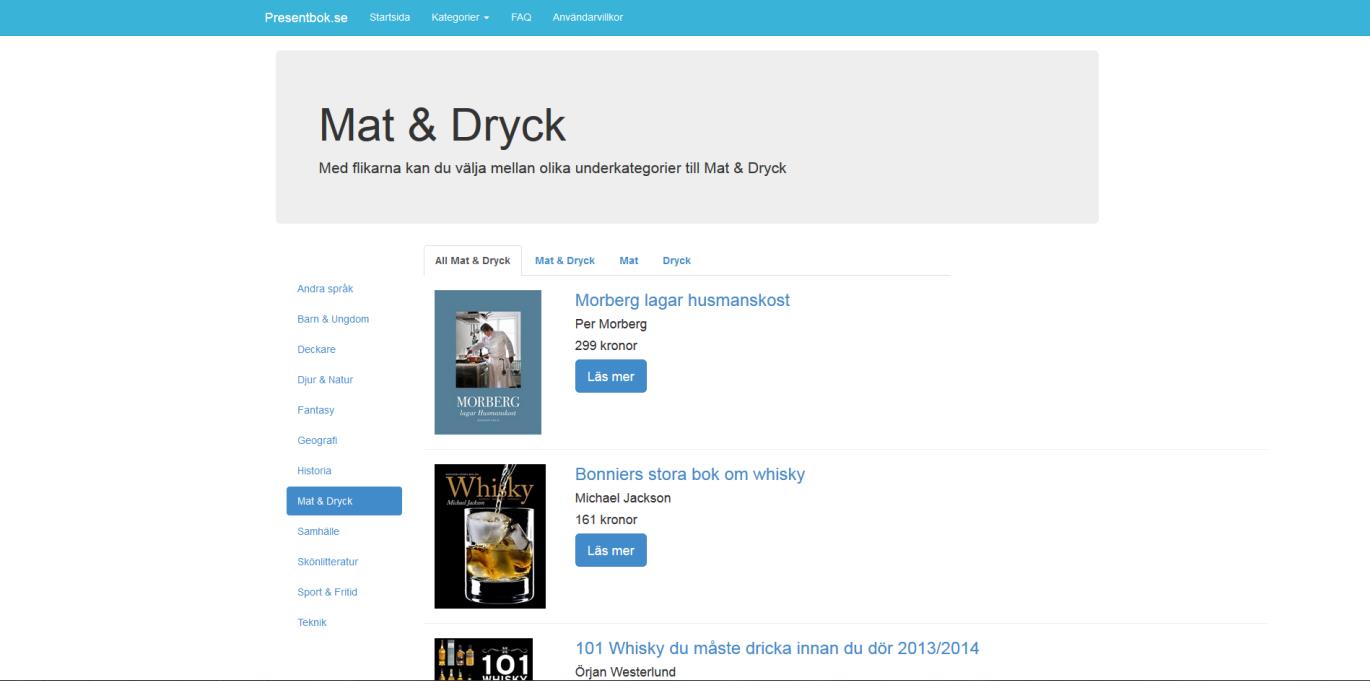
Task: Click Läs mer for Bonniers whisky book
Action: 611,550
